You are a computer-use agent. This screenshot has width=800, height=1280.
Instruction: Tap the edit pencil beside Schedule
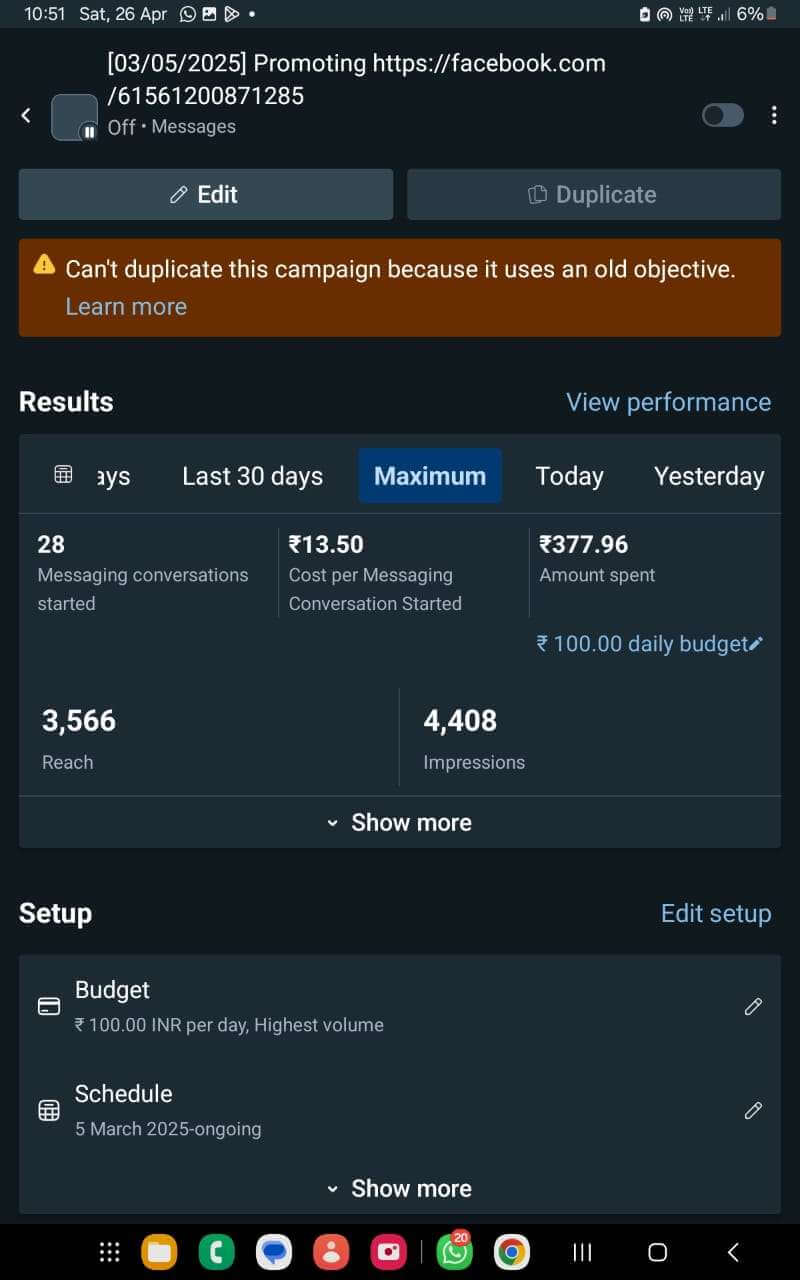(753, 1111)
